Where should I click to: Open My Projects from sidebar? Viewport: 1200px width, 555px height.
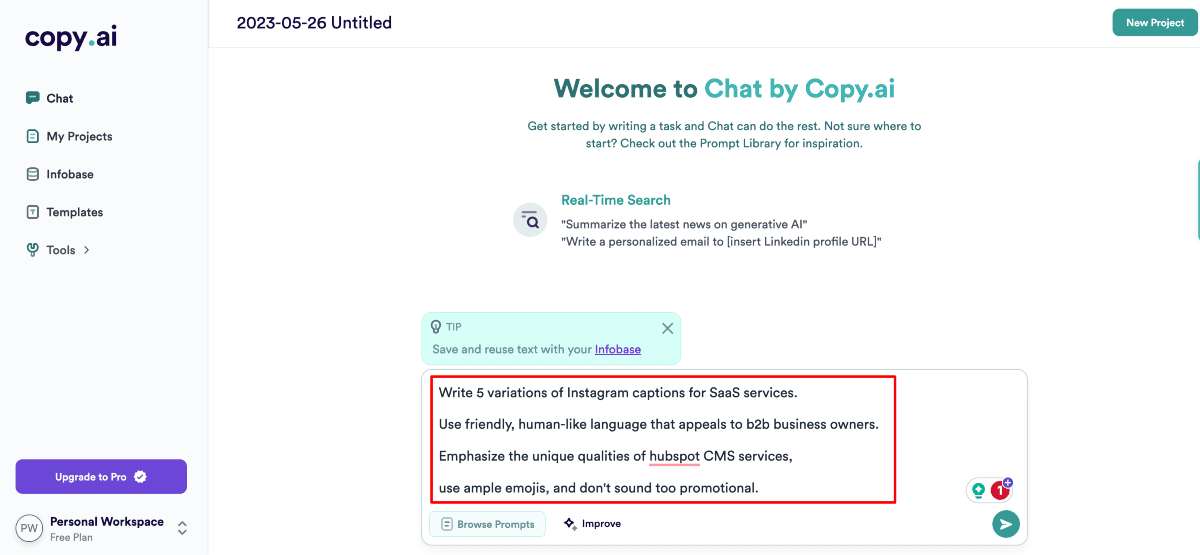[x=79, y=136]
